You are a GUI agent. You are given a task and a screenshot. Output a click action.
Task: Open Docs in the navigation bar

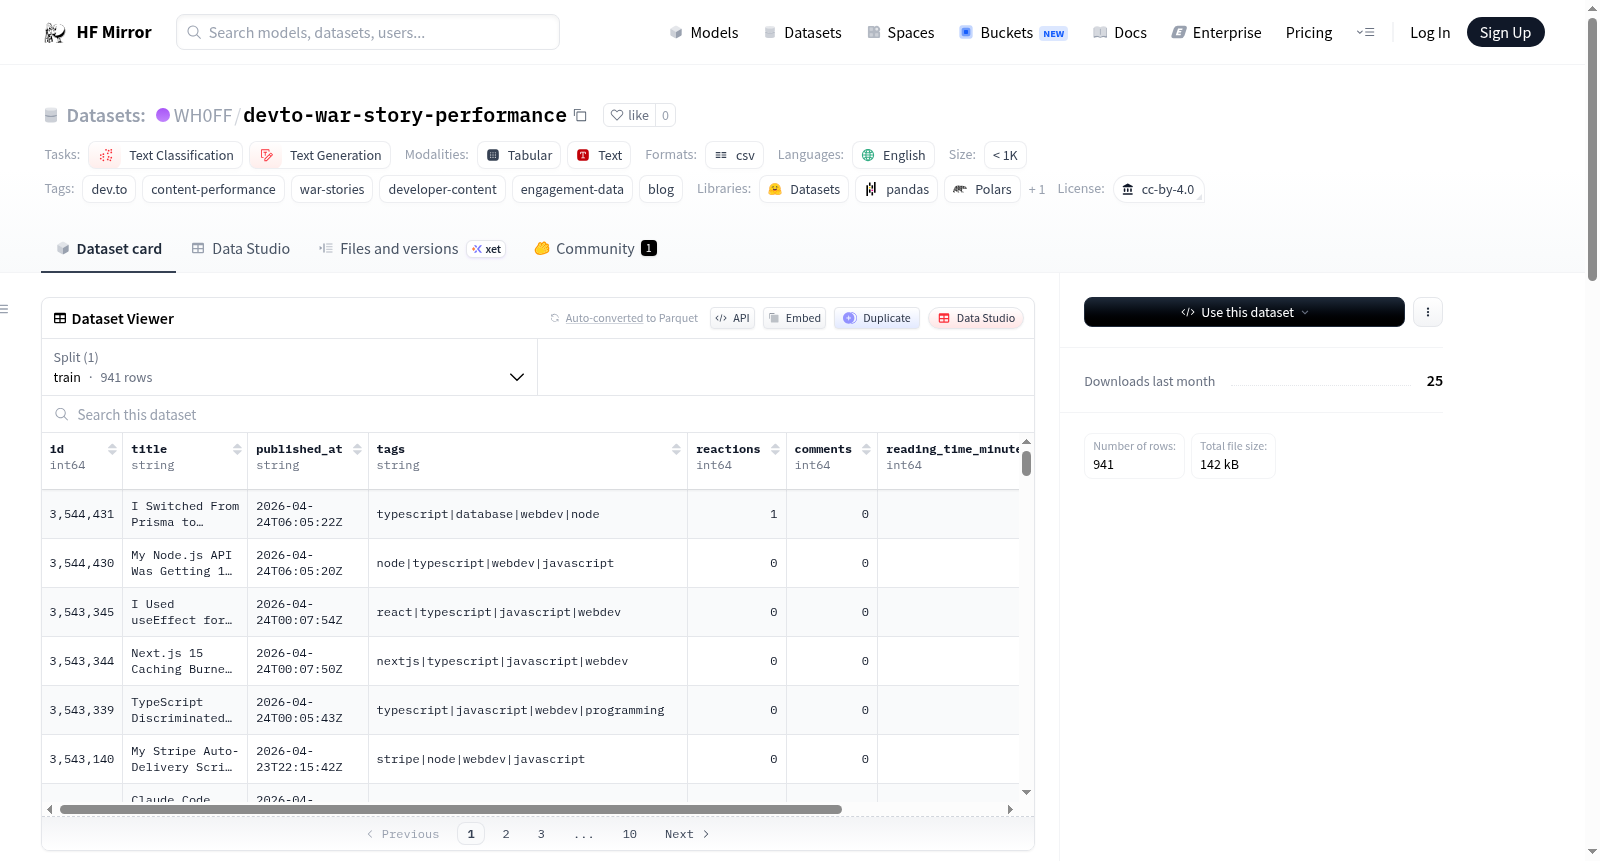(1120, 33)
